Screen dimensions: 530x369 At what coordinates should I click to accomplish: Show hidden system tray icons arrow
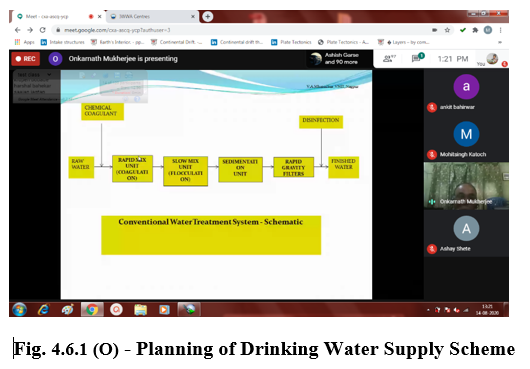[x=428, y=310]
